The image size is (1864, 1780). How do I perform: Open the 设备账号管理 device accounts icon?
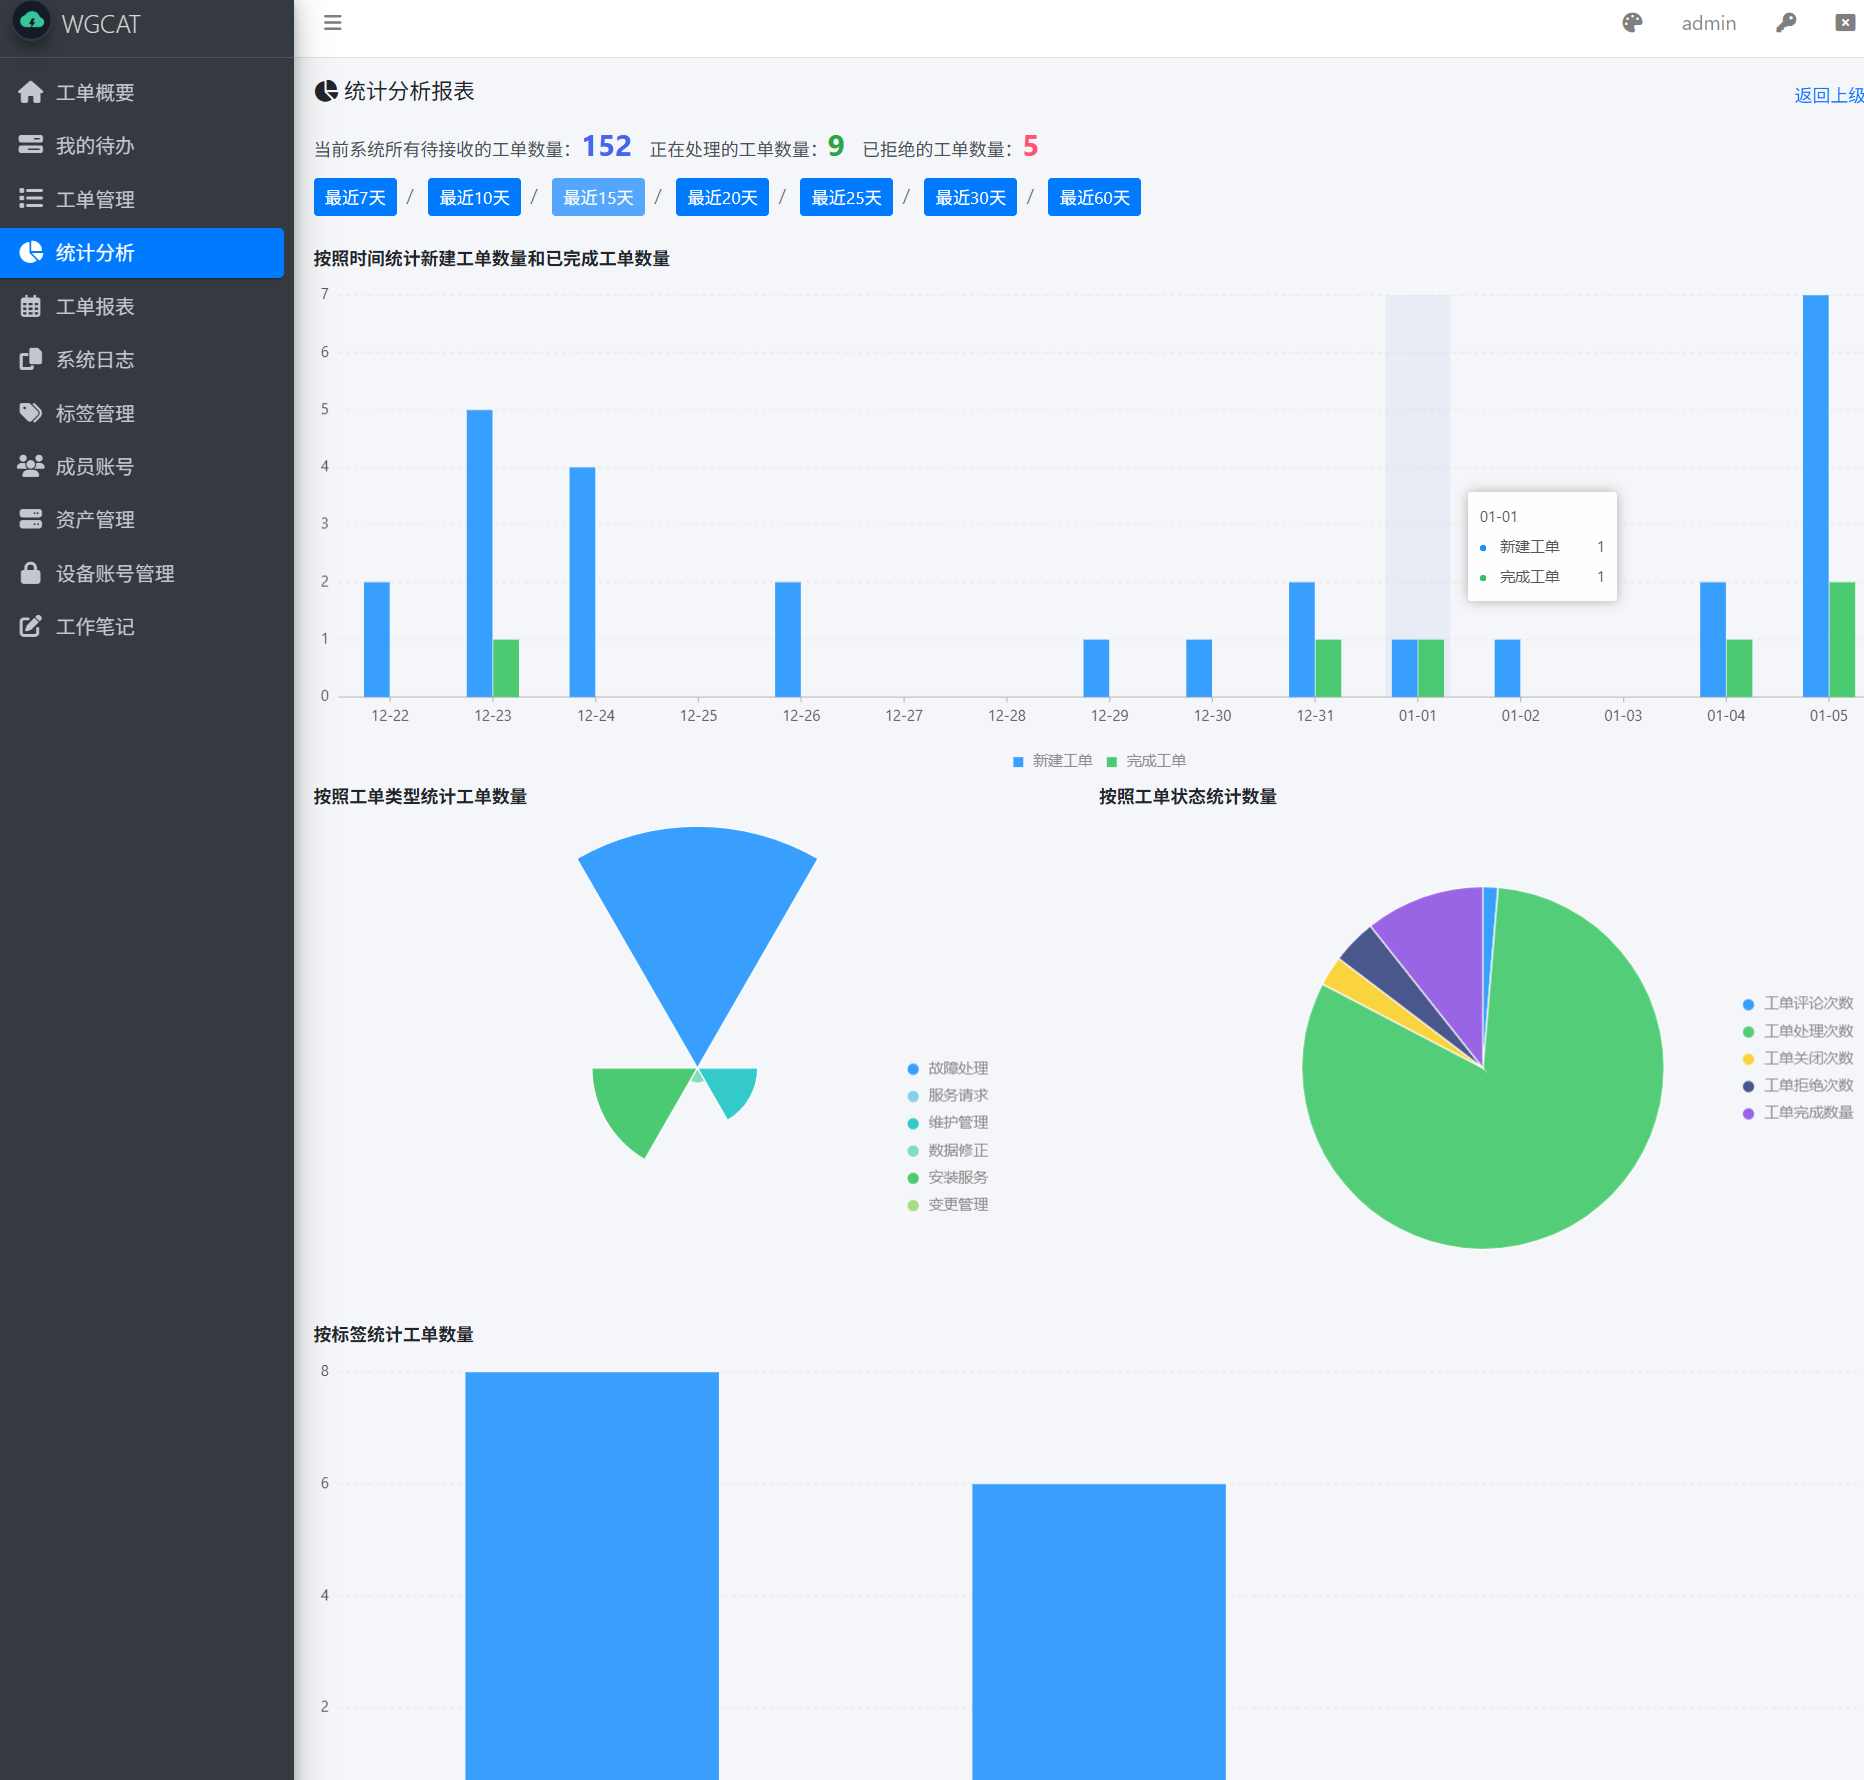(30, 573)
